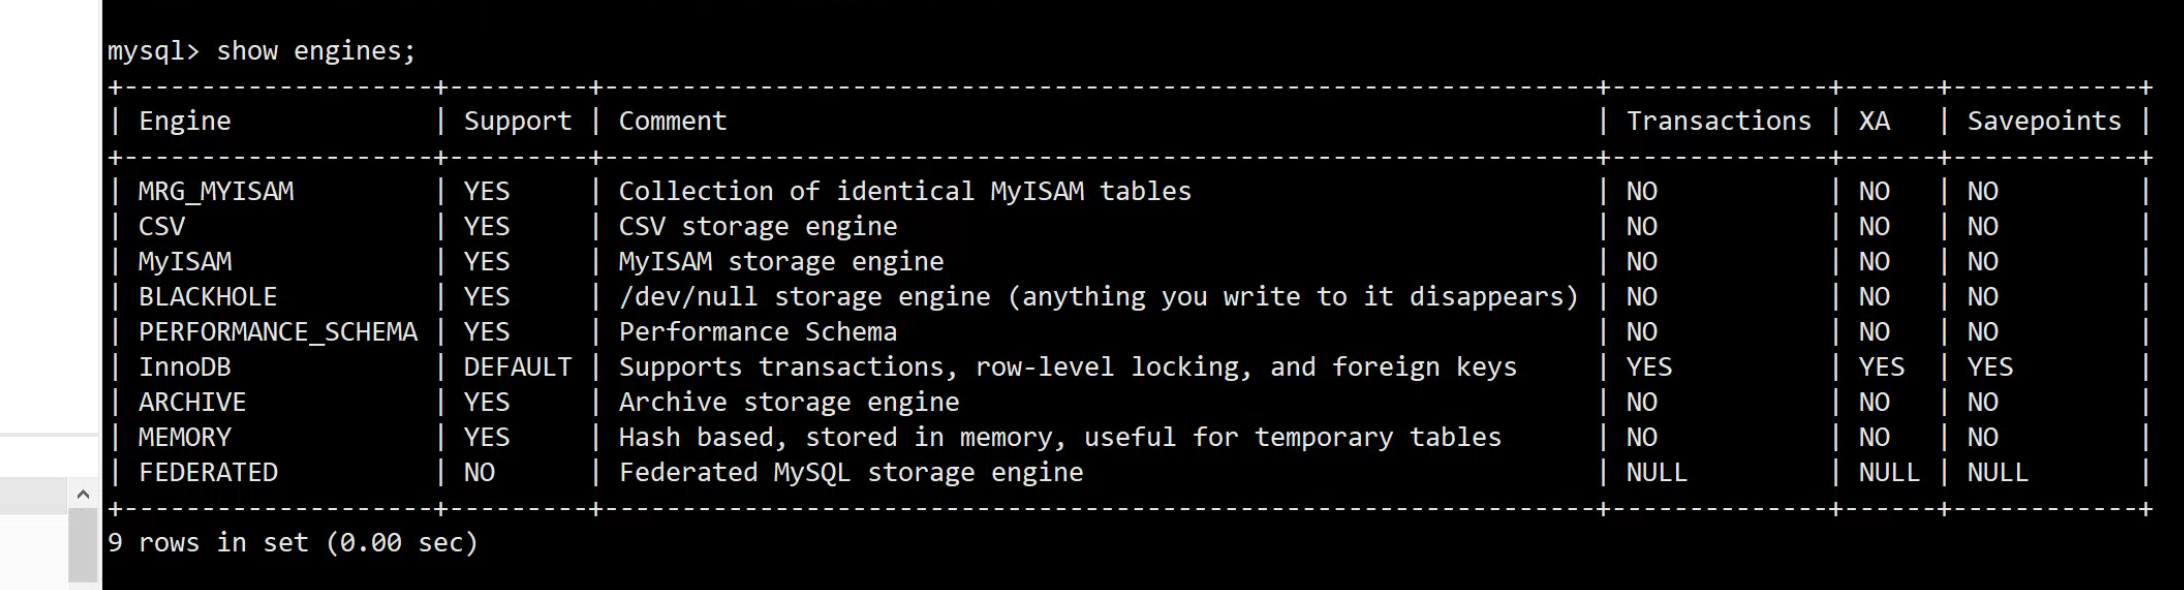Click the Support column header

point(517,121)
